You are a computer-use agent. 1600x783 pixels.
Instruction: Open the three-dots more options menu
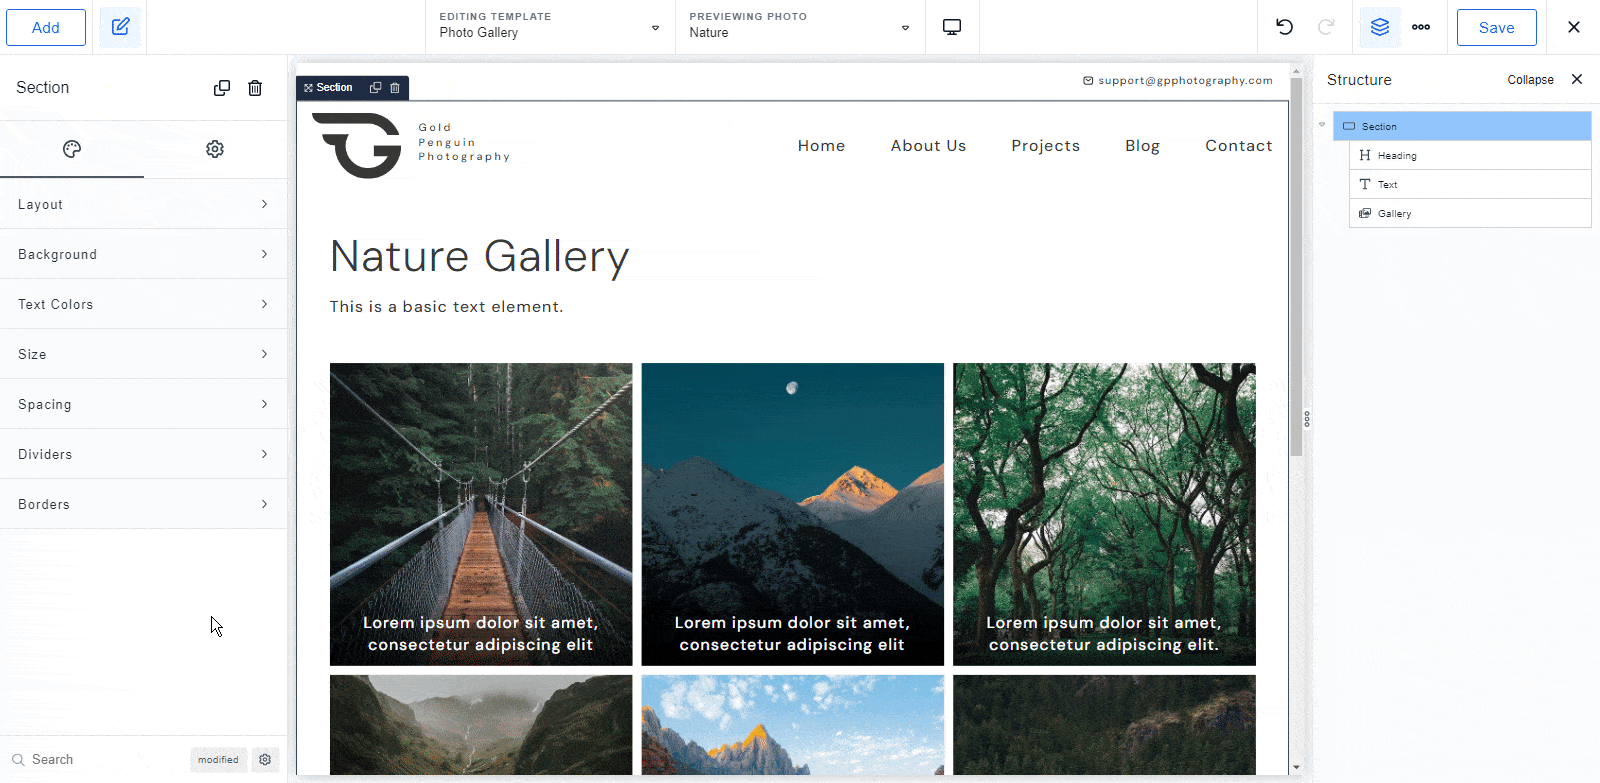click(1421, 27)
